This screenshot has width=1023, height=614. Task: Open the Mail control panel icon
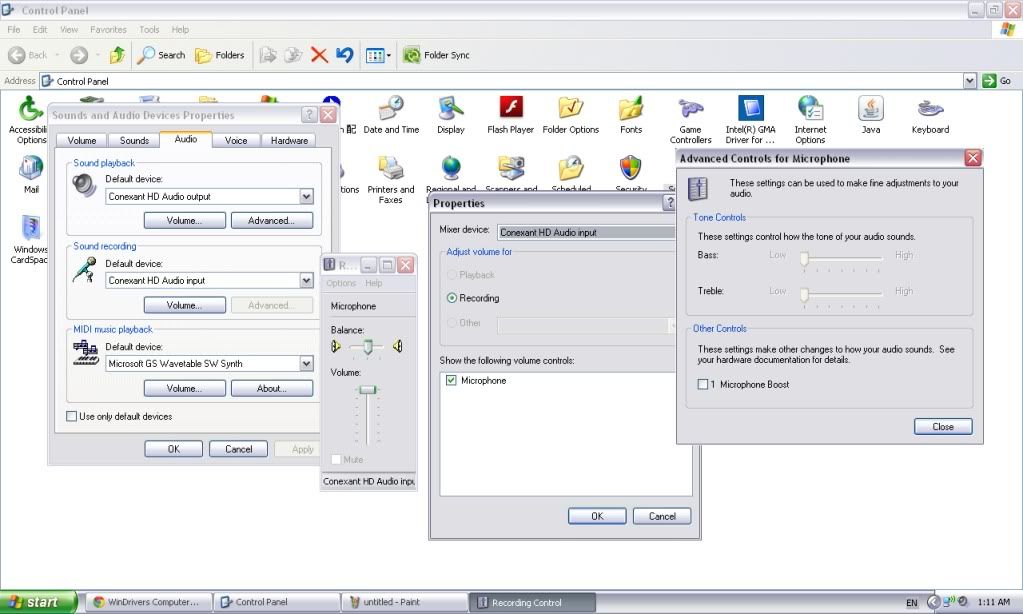click(x=31, y=175)
